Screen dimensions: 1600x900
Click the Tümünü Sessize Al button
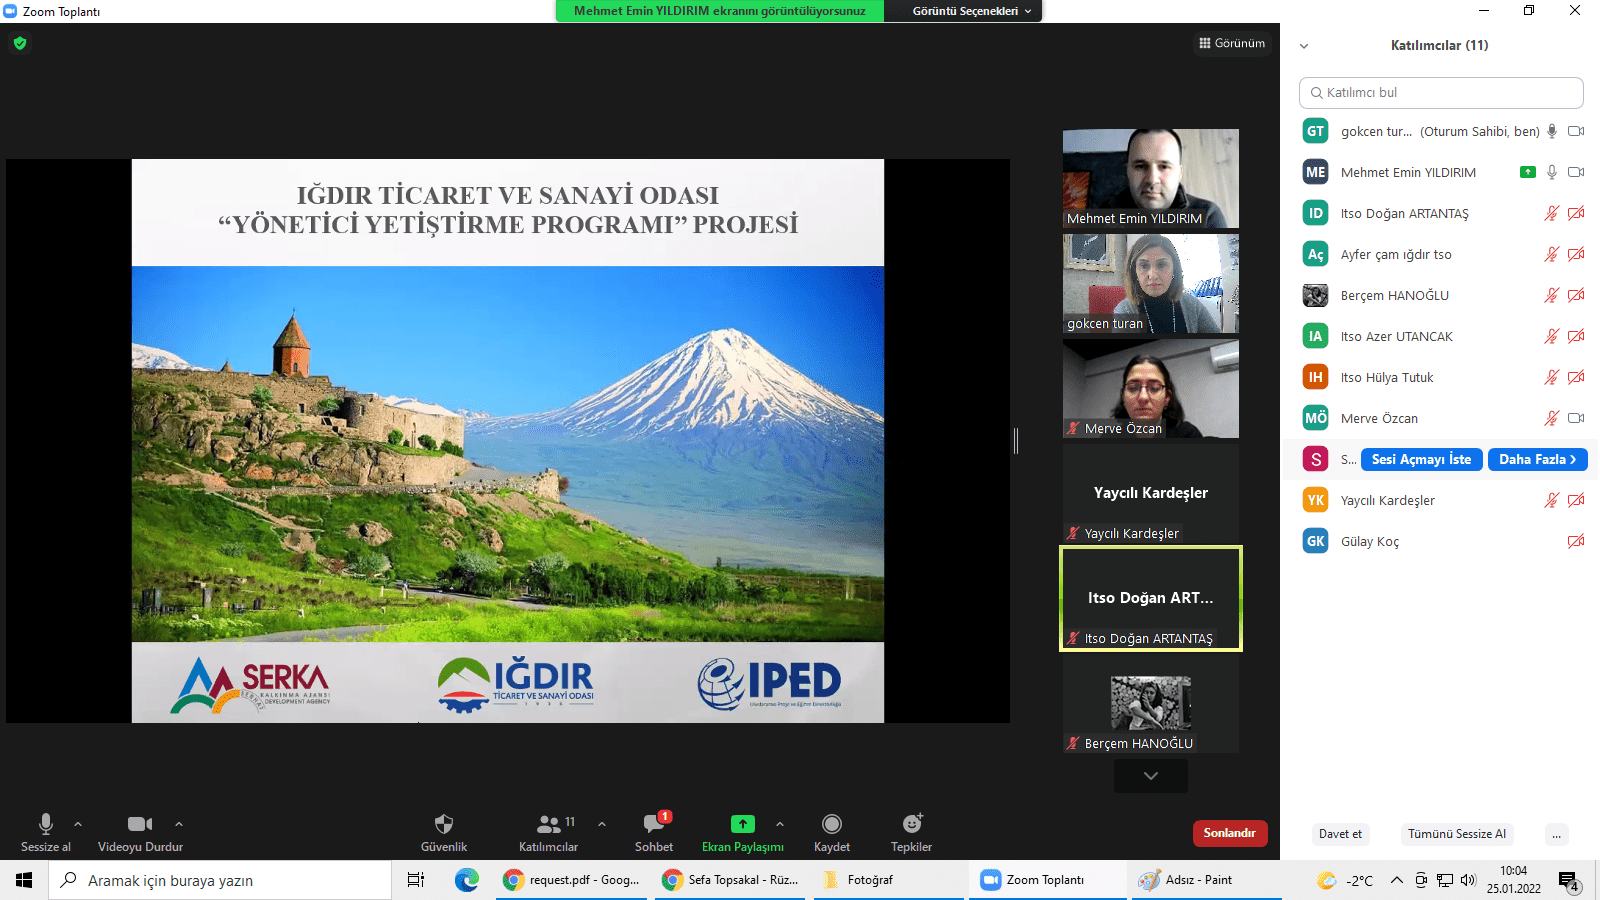(x=1457, y=834)
